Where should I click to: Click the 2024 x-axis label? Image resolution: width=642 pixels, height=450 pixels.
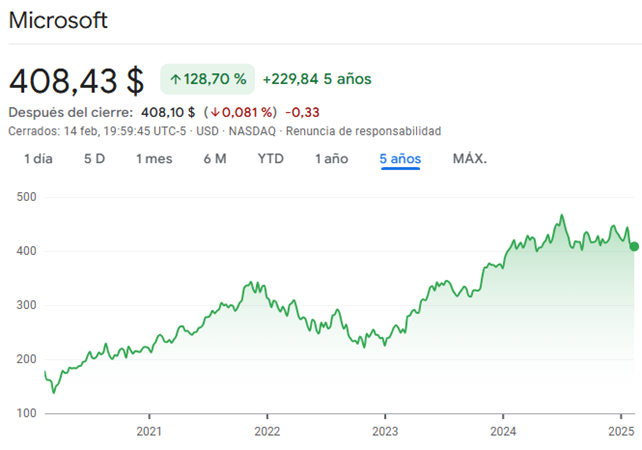point(503,432)
